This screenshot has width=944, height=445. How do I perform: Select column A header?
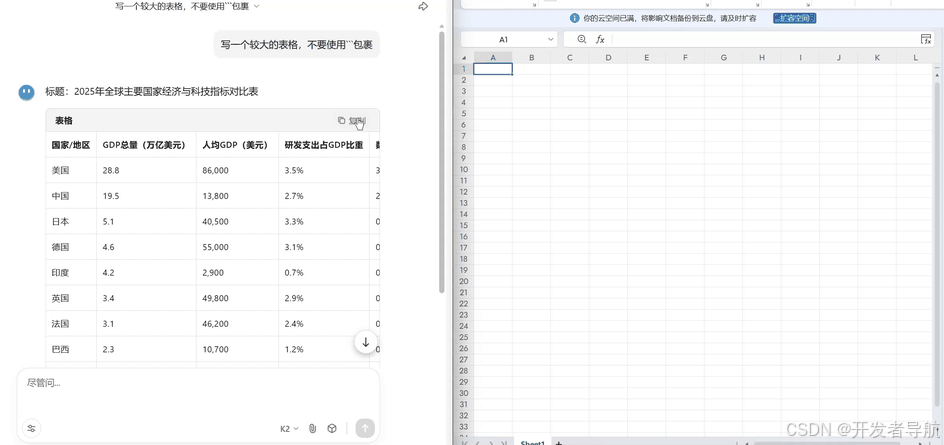pos(493,58)
